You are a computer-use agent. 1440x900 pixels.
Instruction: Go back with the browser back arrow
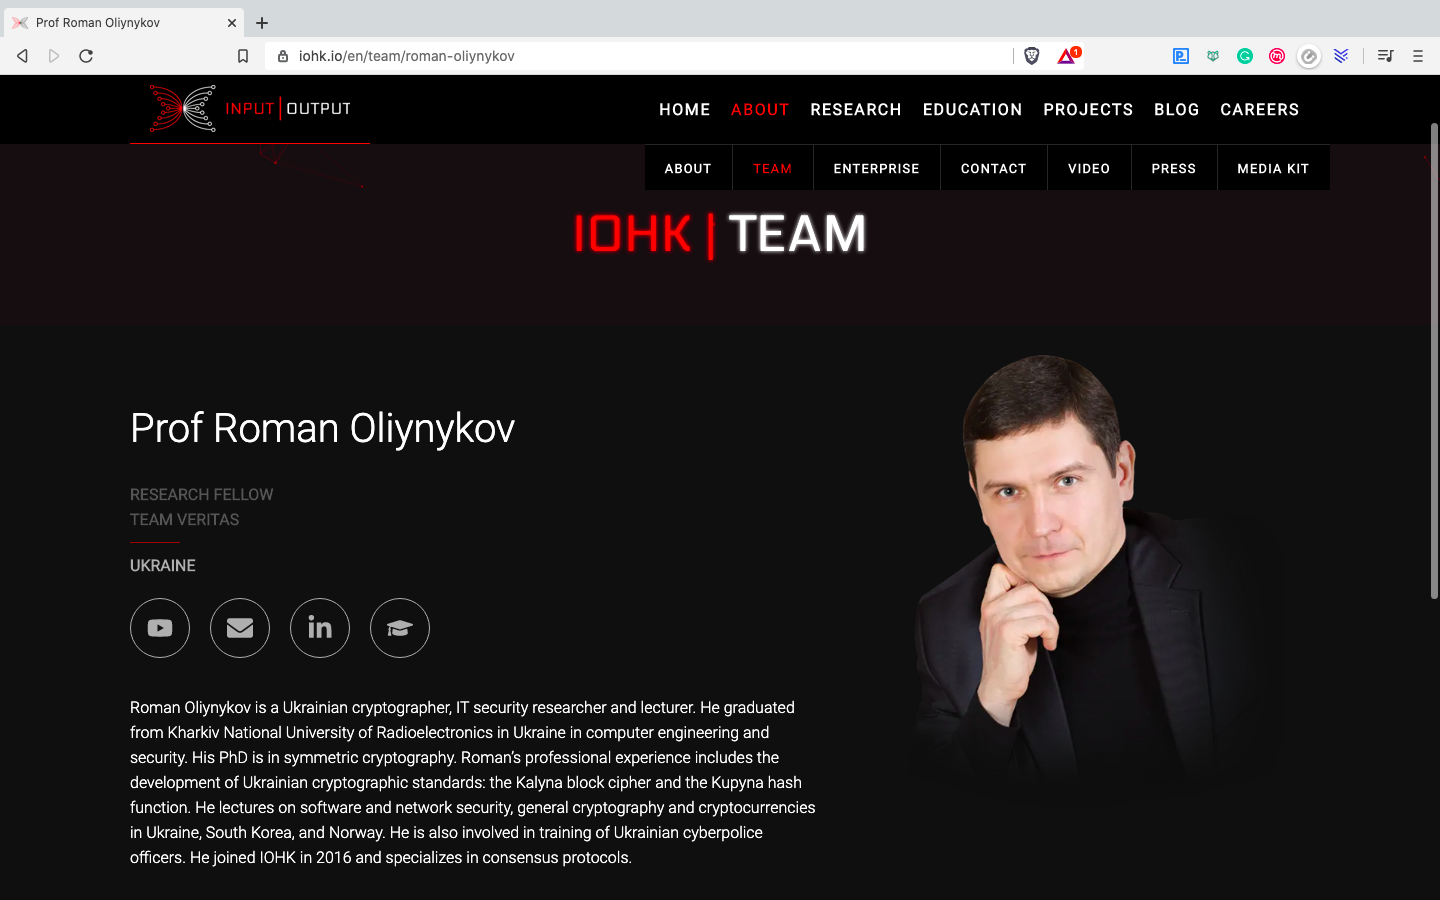[22, 56]
